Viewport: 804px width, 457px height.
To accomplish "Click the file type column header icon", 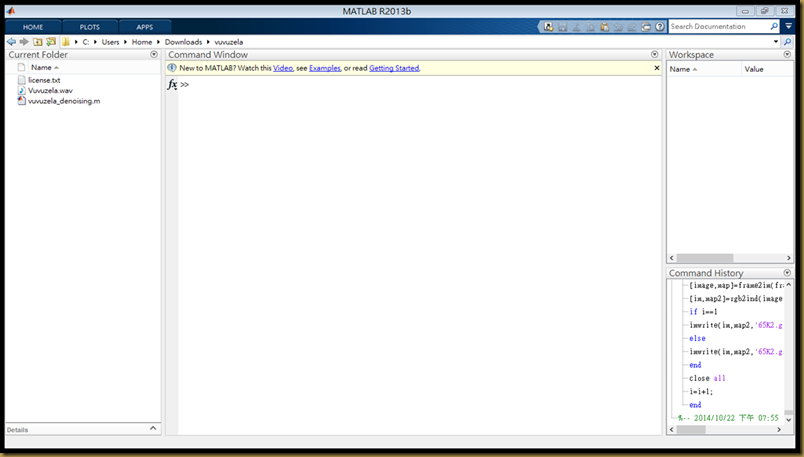I will [x=21, y=67].
